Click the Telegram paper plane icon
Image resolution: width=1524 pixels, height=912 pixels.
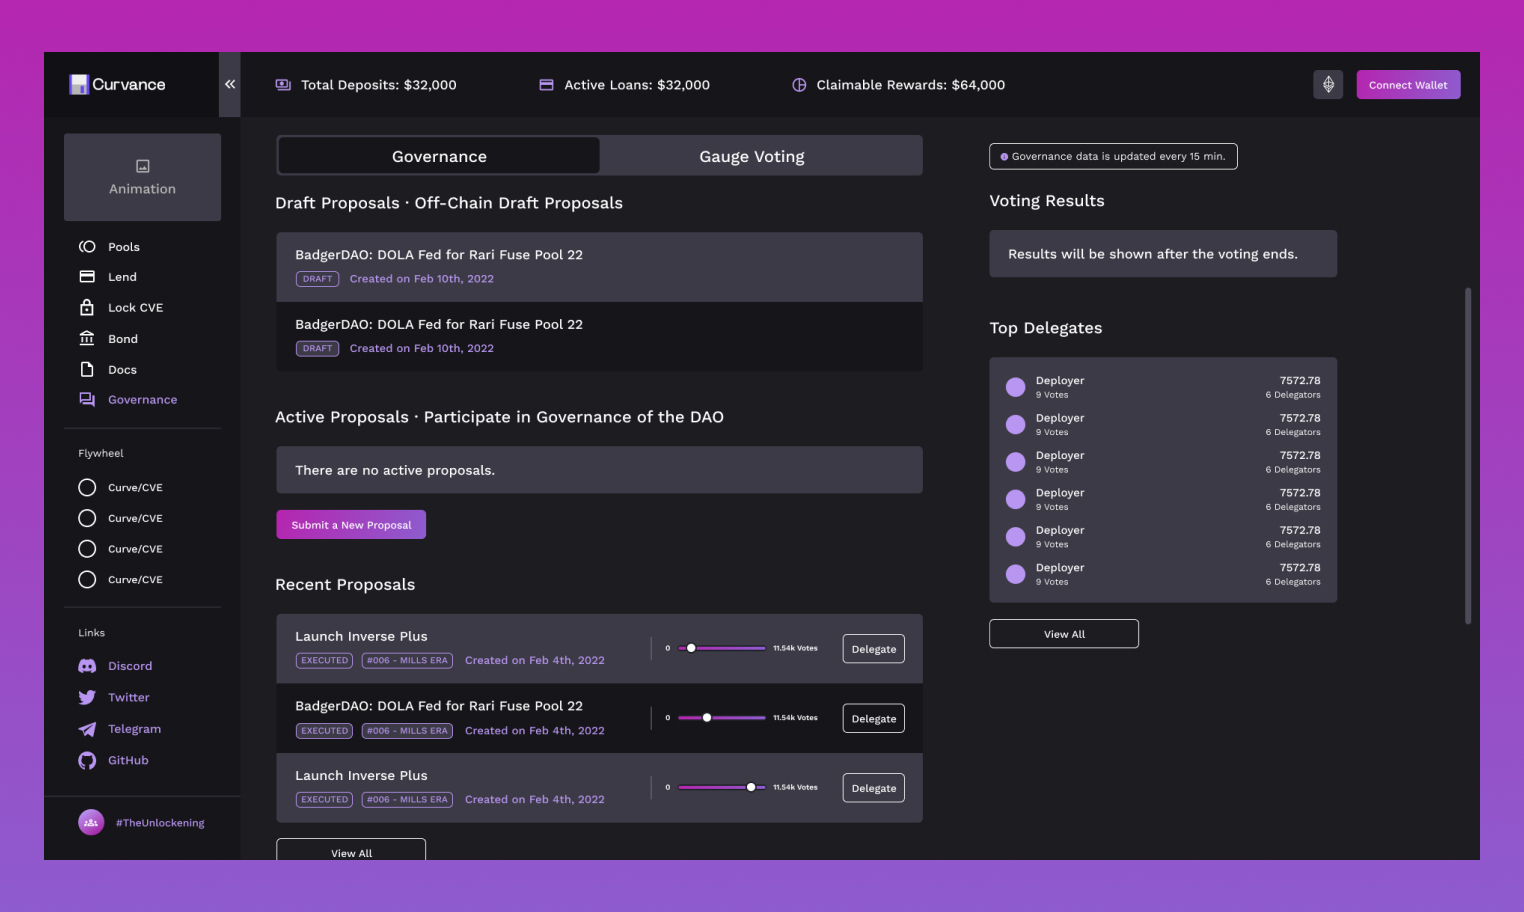pyautogui.click(x=87, y=730)
